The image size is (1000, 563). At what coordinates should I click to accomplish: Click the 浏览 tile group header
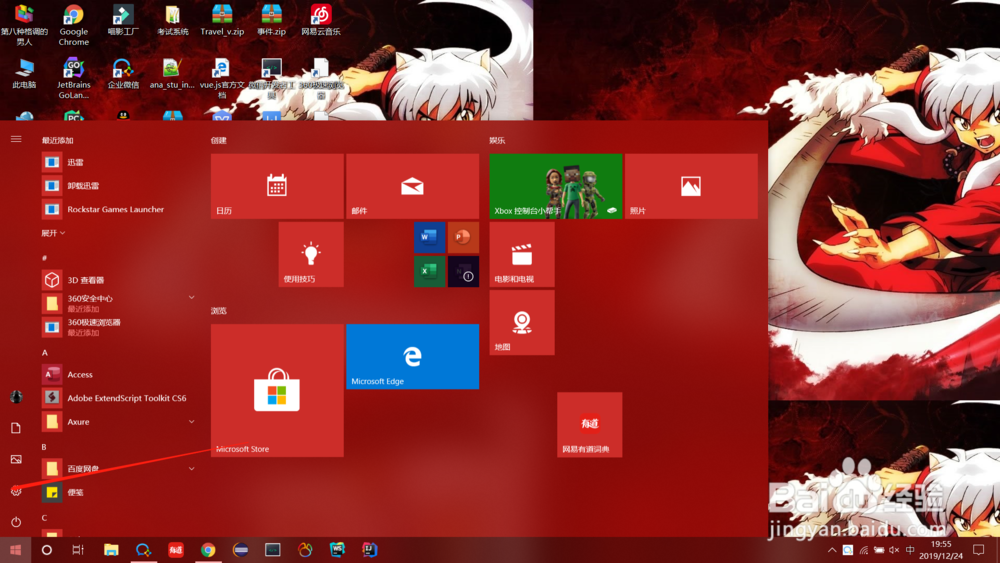219,311
